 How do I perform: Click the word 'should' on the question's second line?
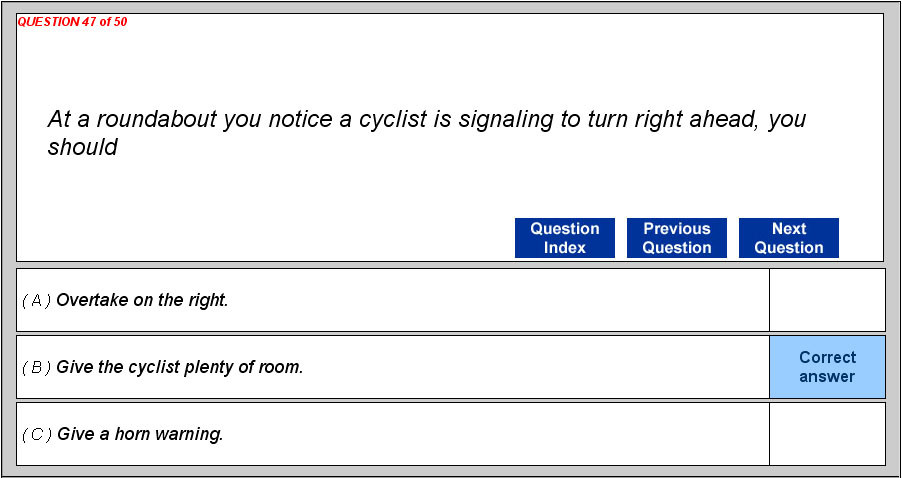(x=82, y=148)
